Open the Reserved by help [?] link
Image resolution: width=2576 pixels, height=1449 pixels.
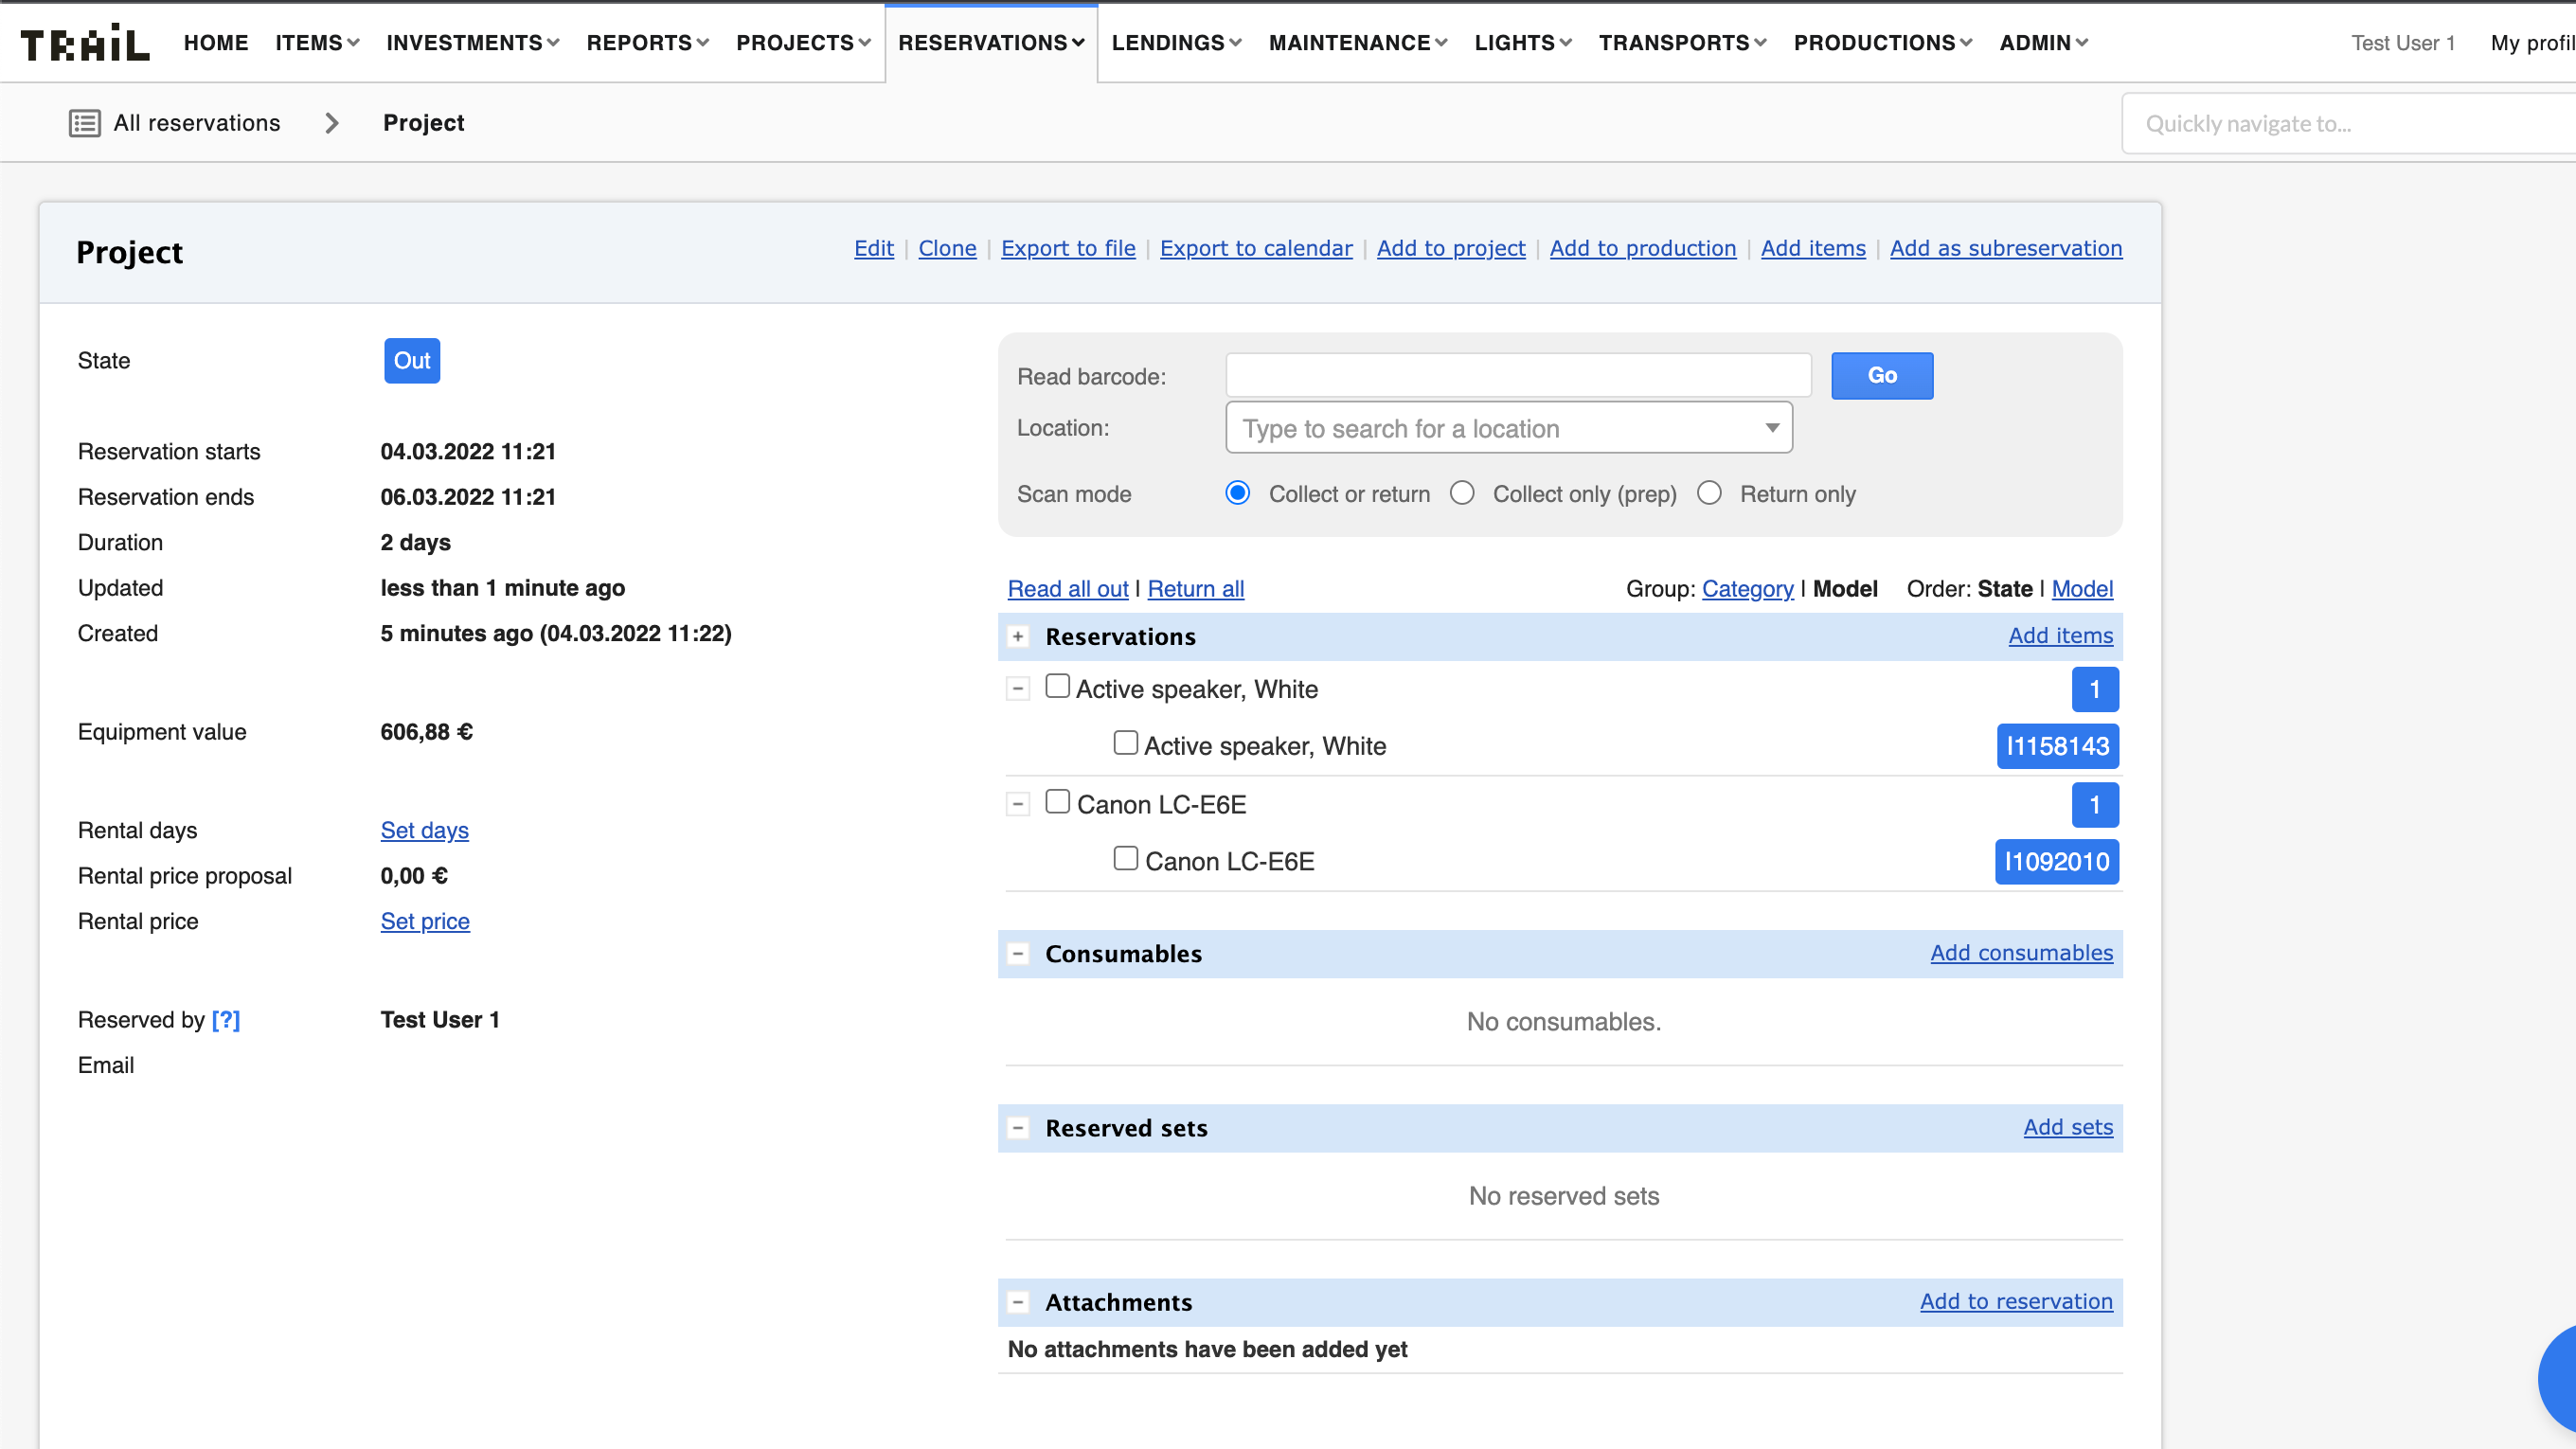pos(226,1020)
